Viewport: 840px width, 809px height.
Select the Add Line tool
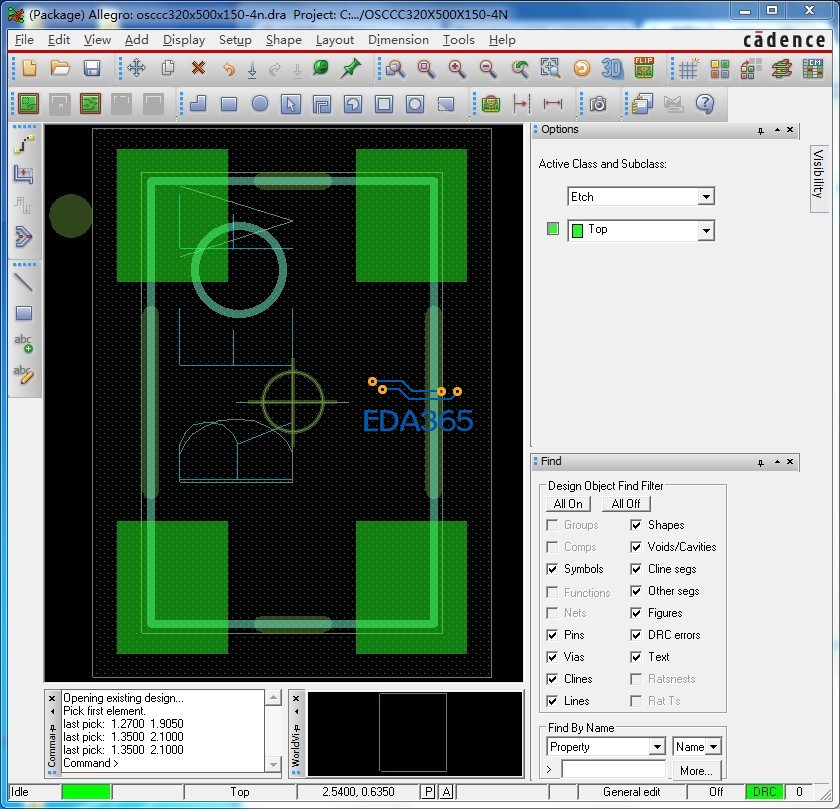pos(23,282)
